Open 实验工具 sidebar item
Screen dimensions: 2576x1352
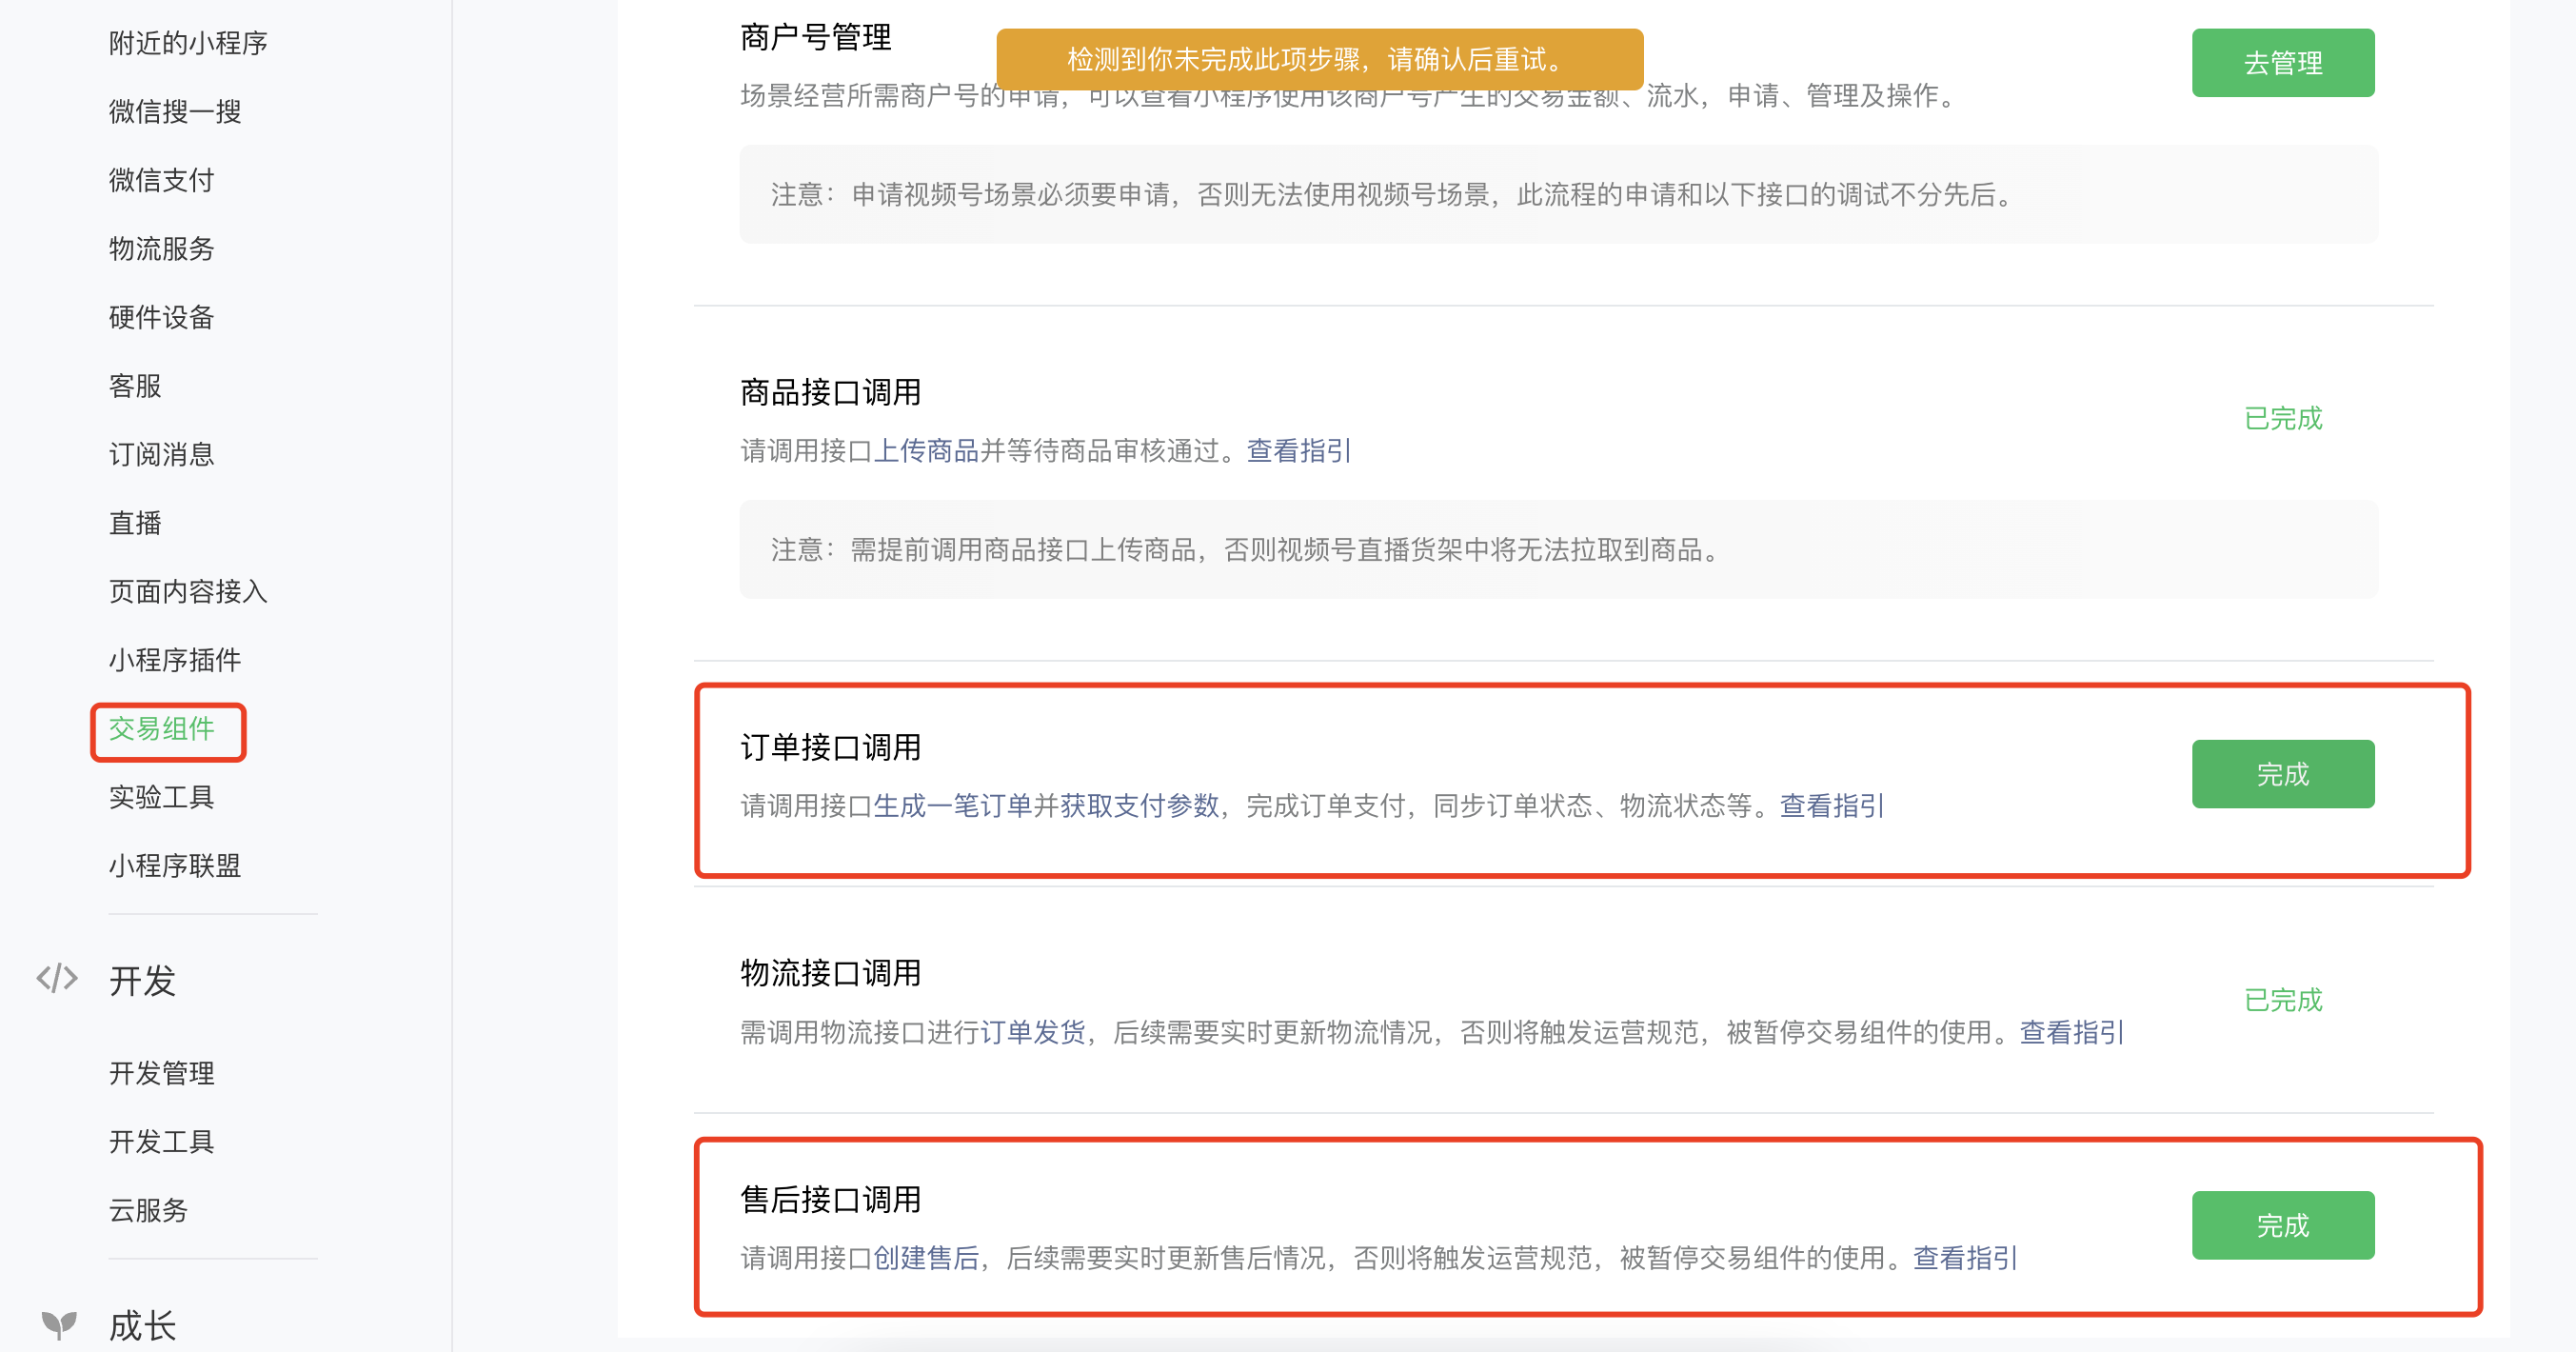pyautogui.click(x=162, y=797)
